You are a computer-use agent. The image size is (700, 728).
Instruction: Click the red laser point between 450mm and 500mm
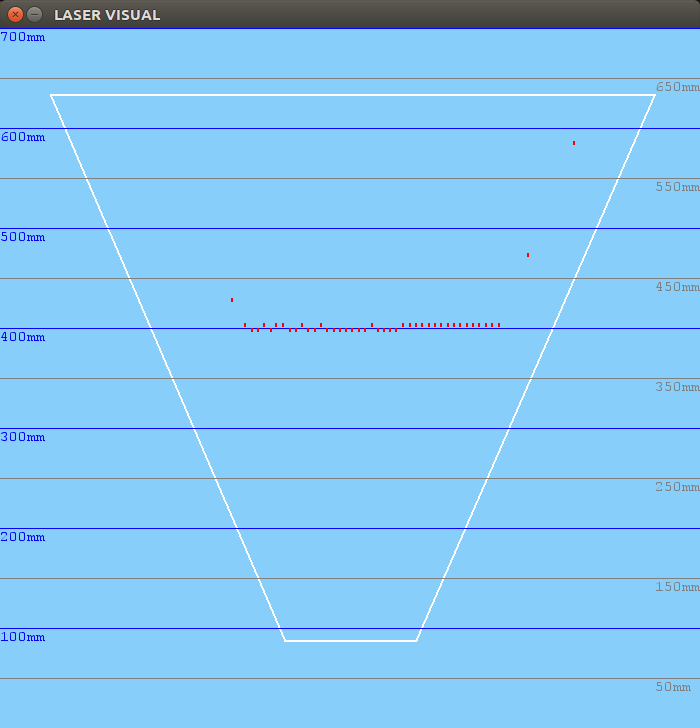(x=528, y=255)
